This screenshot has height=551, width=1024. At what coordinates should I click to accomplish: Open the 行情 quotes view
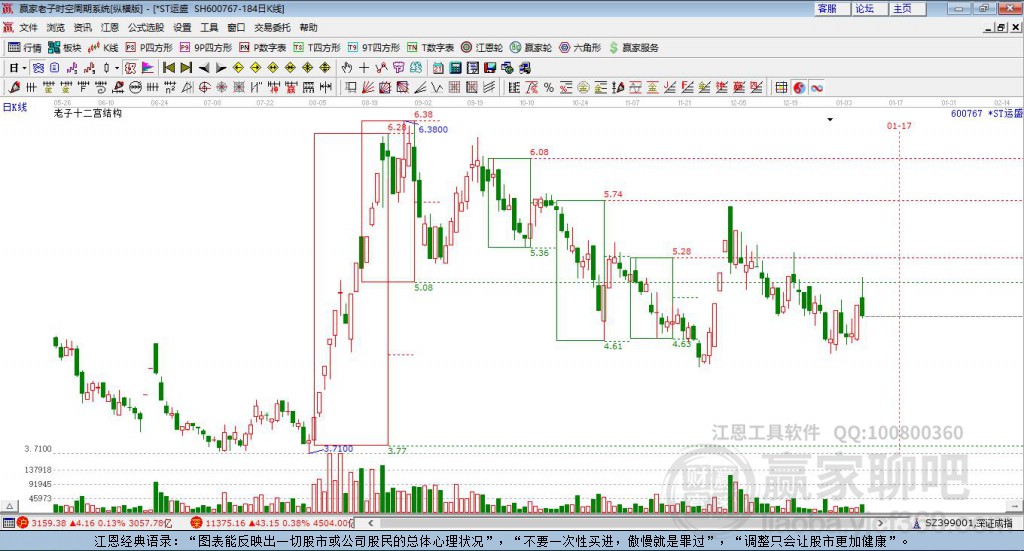[x=25, y=48]
